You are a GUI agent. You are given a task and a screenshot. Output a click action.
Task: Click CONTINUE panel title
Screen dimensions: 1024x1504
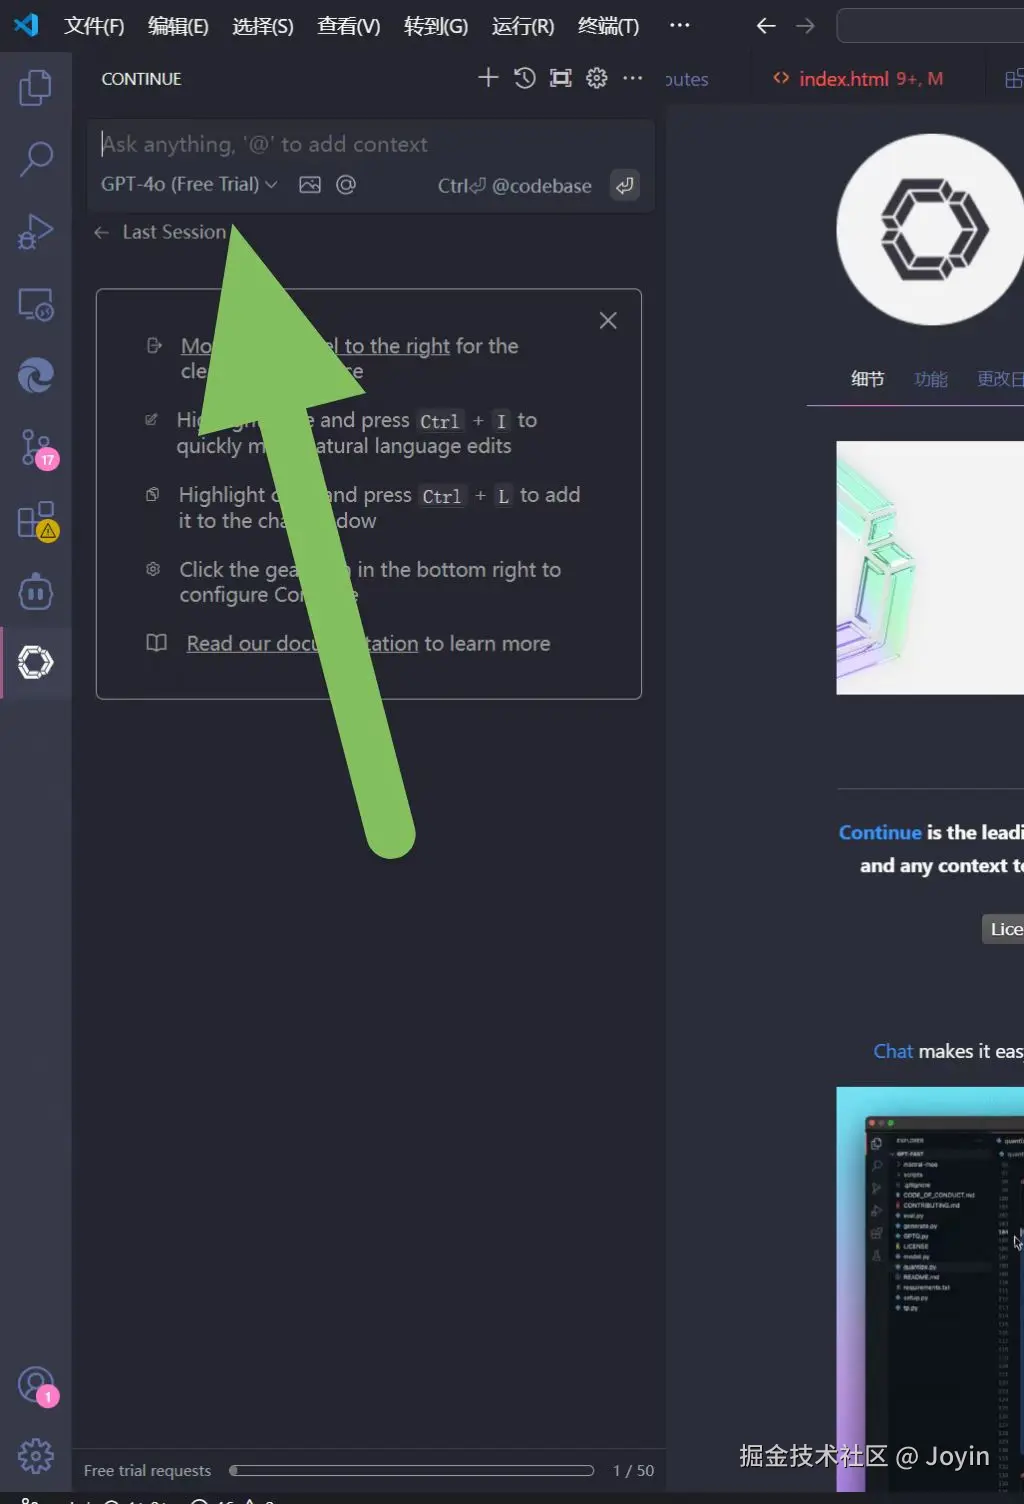click(x=141, y=79)
